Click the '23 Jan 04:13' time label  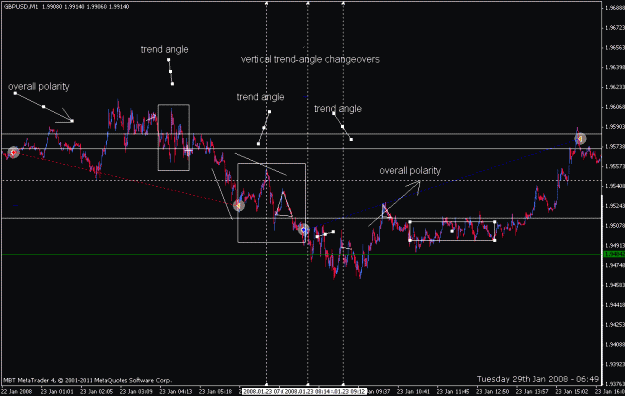176,392
